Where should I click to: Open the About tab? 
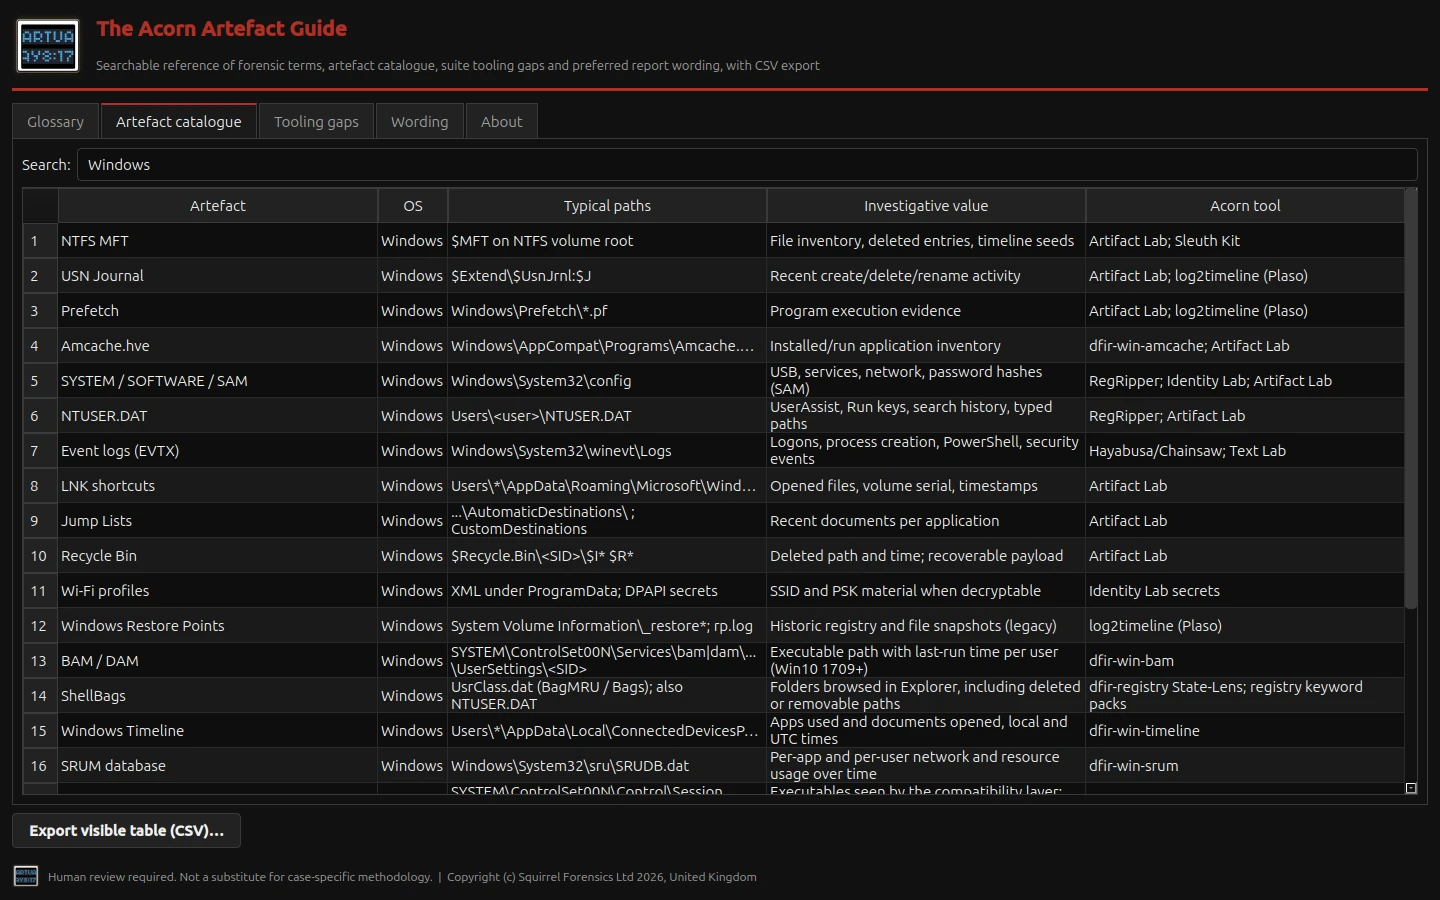click(x=502, y=121)
